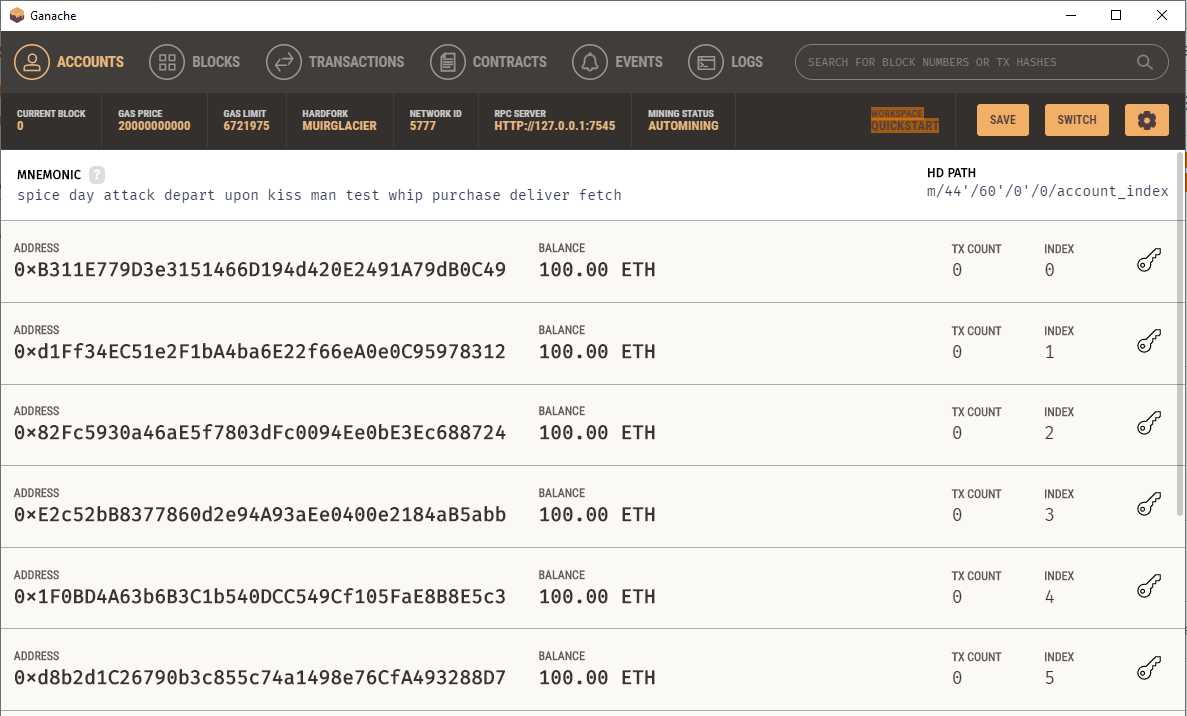Click the Contracts document icon
This screenshot has width=1187, height=716.
point(447,62)
